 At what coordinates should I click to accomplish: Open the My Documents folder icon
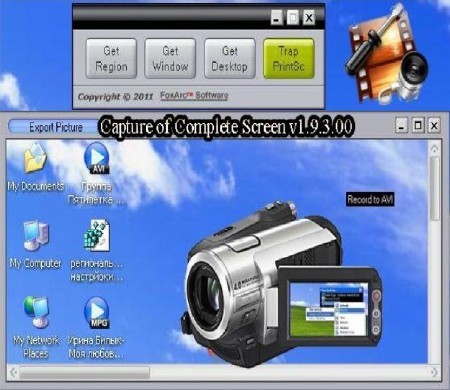click(x=35, y=157)
